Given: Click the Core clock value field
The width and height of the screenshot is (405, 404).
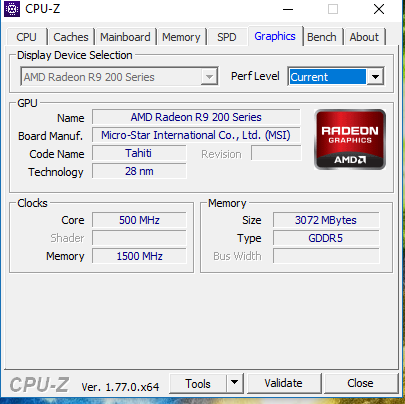Looking at the screenshot, I should [x=139, y=220].
